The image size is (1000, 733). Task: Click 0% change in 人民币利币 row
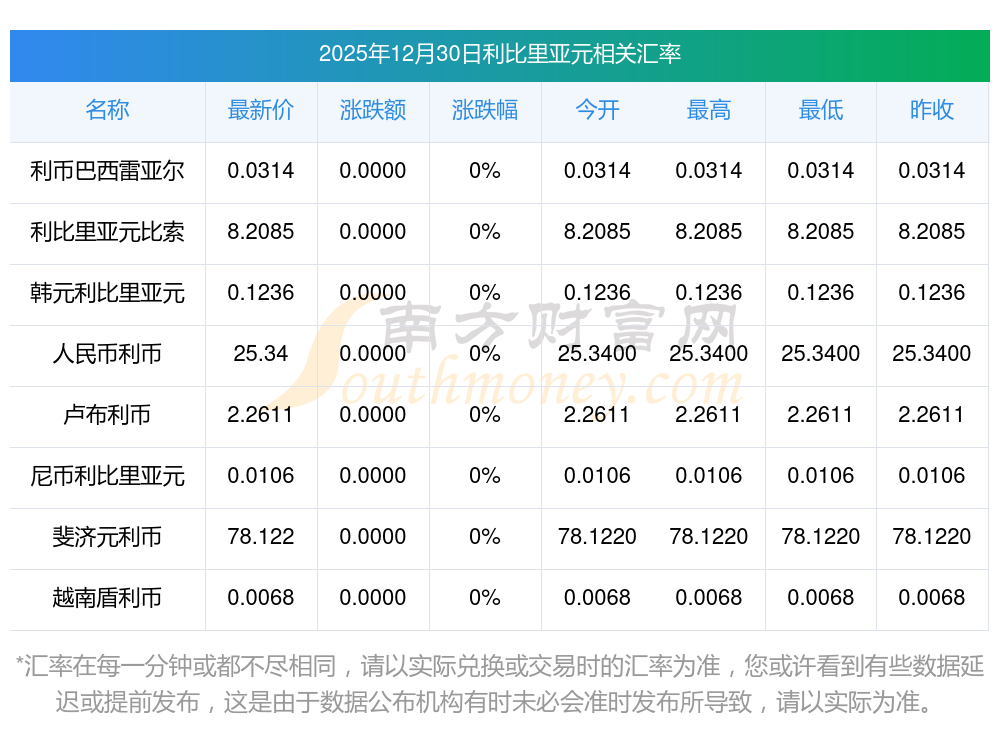click(x=485, y=353)
